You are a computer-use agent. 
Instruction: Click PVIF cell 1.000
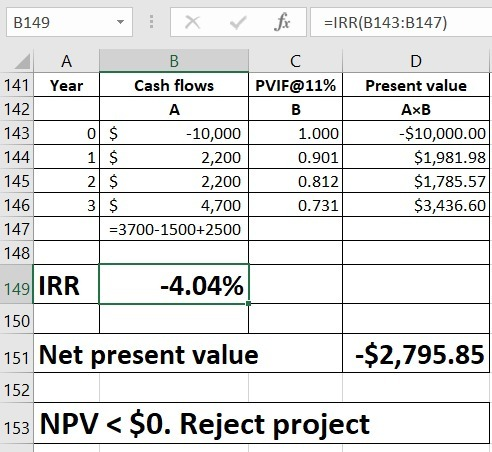[x=295, y=133]
